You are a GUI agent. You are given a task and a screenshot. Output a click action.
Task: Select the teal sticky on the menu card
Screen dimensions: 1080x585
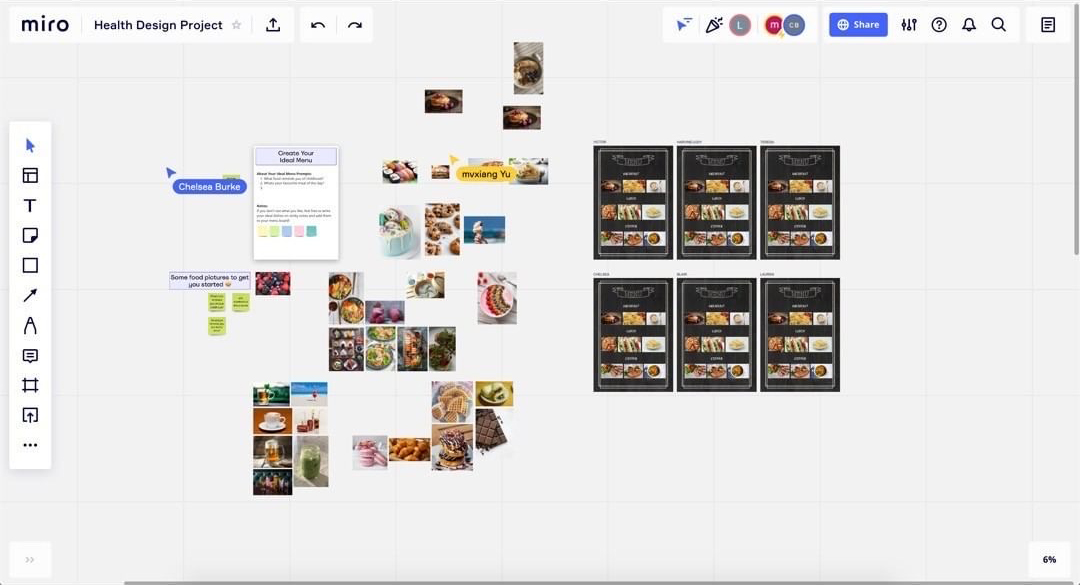311,232
